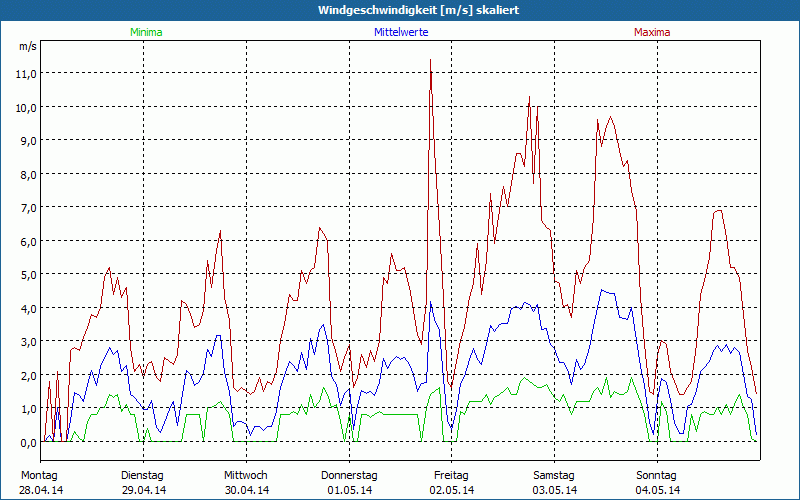Select the blue 'Mittelwerte' legend label

coord(401,32)
